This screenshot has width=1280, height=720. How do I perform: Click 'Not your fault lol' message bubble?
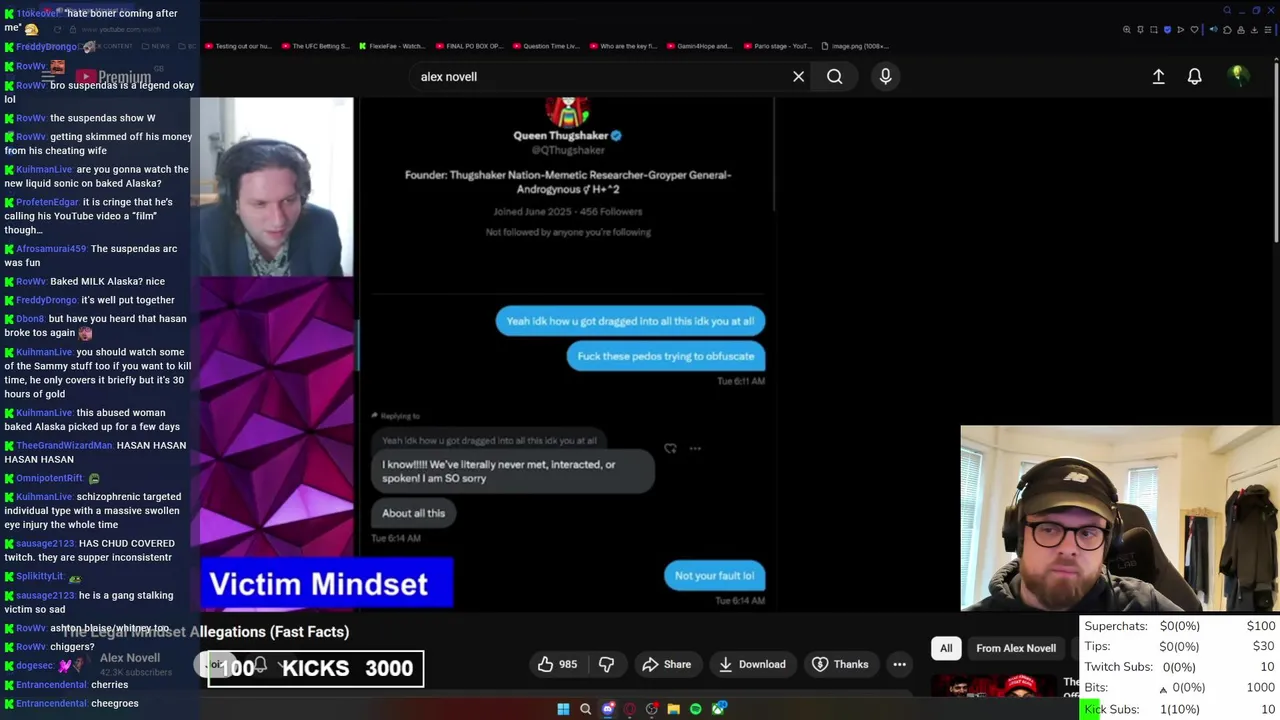pos(714,575)
